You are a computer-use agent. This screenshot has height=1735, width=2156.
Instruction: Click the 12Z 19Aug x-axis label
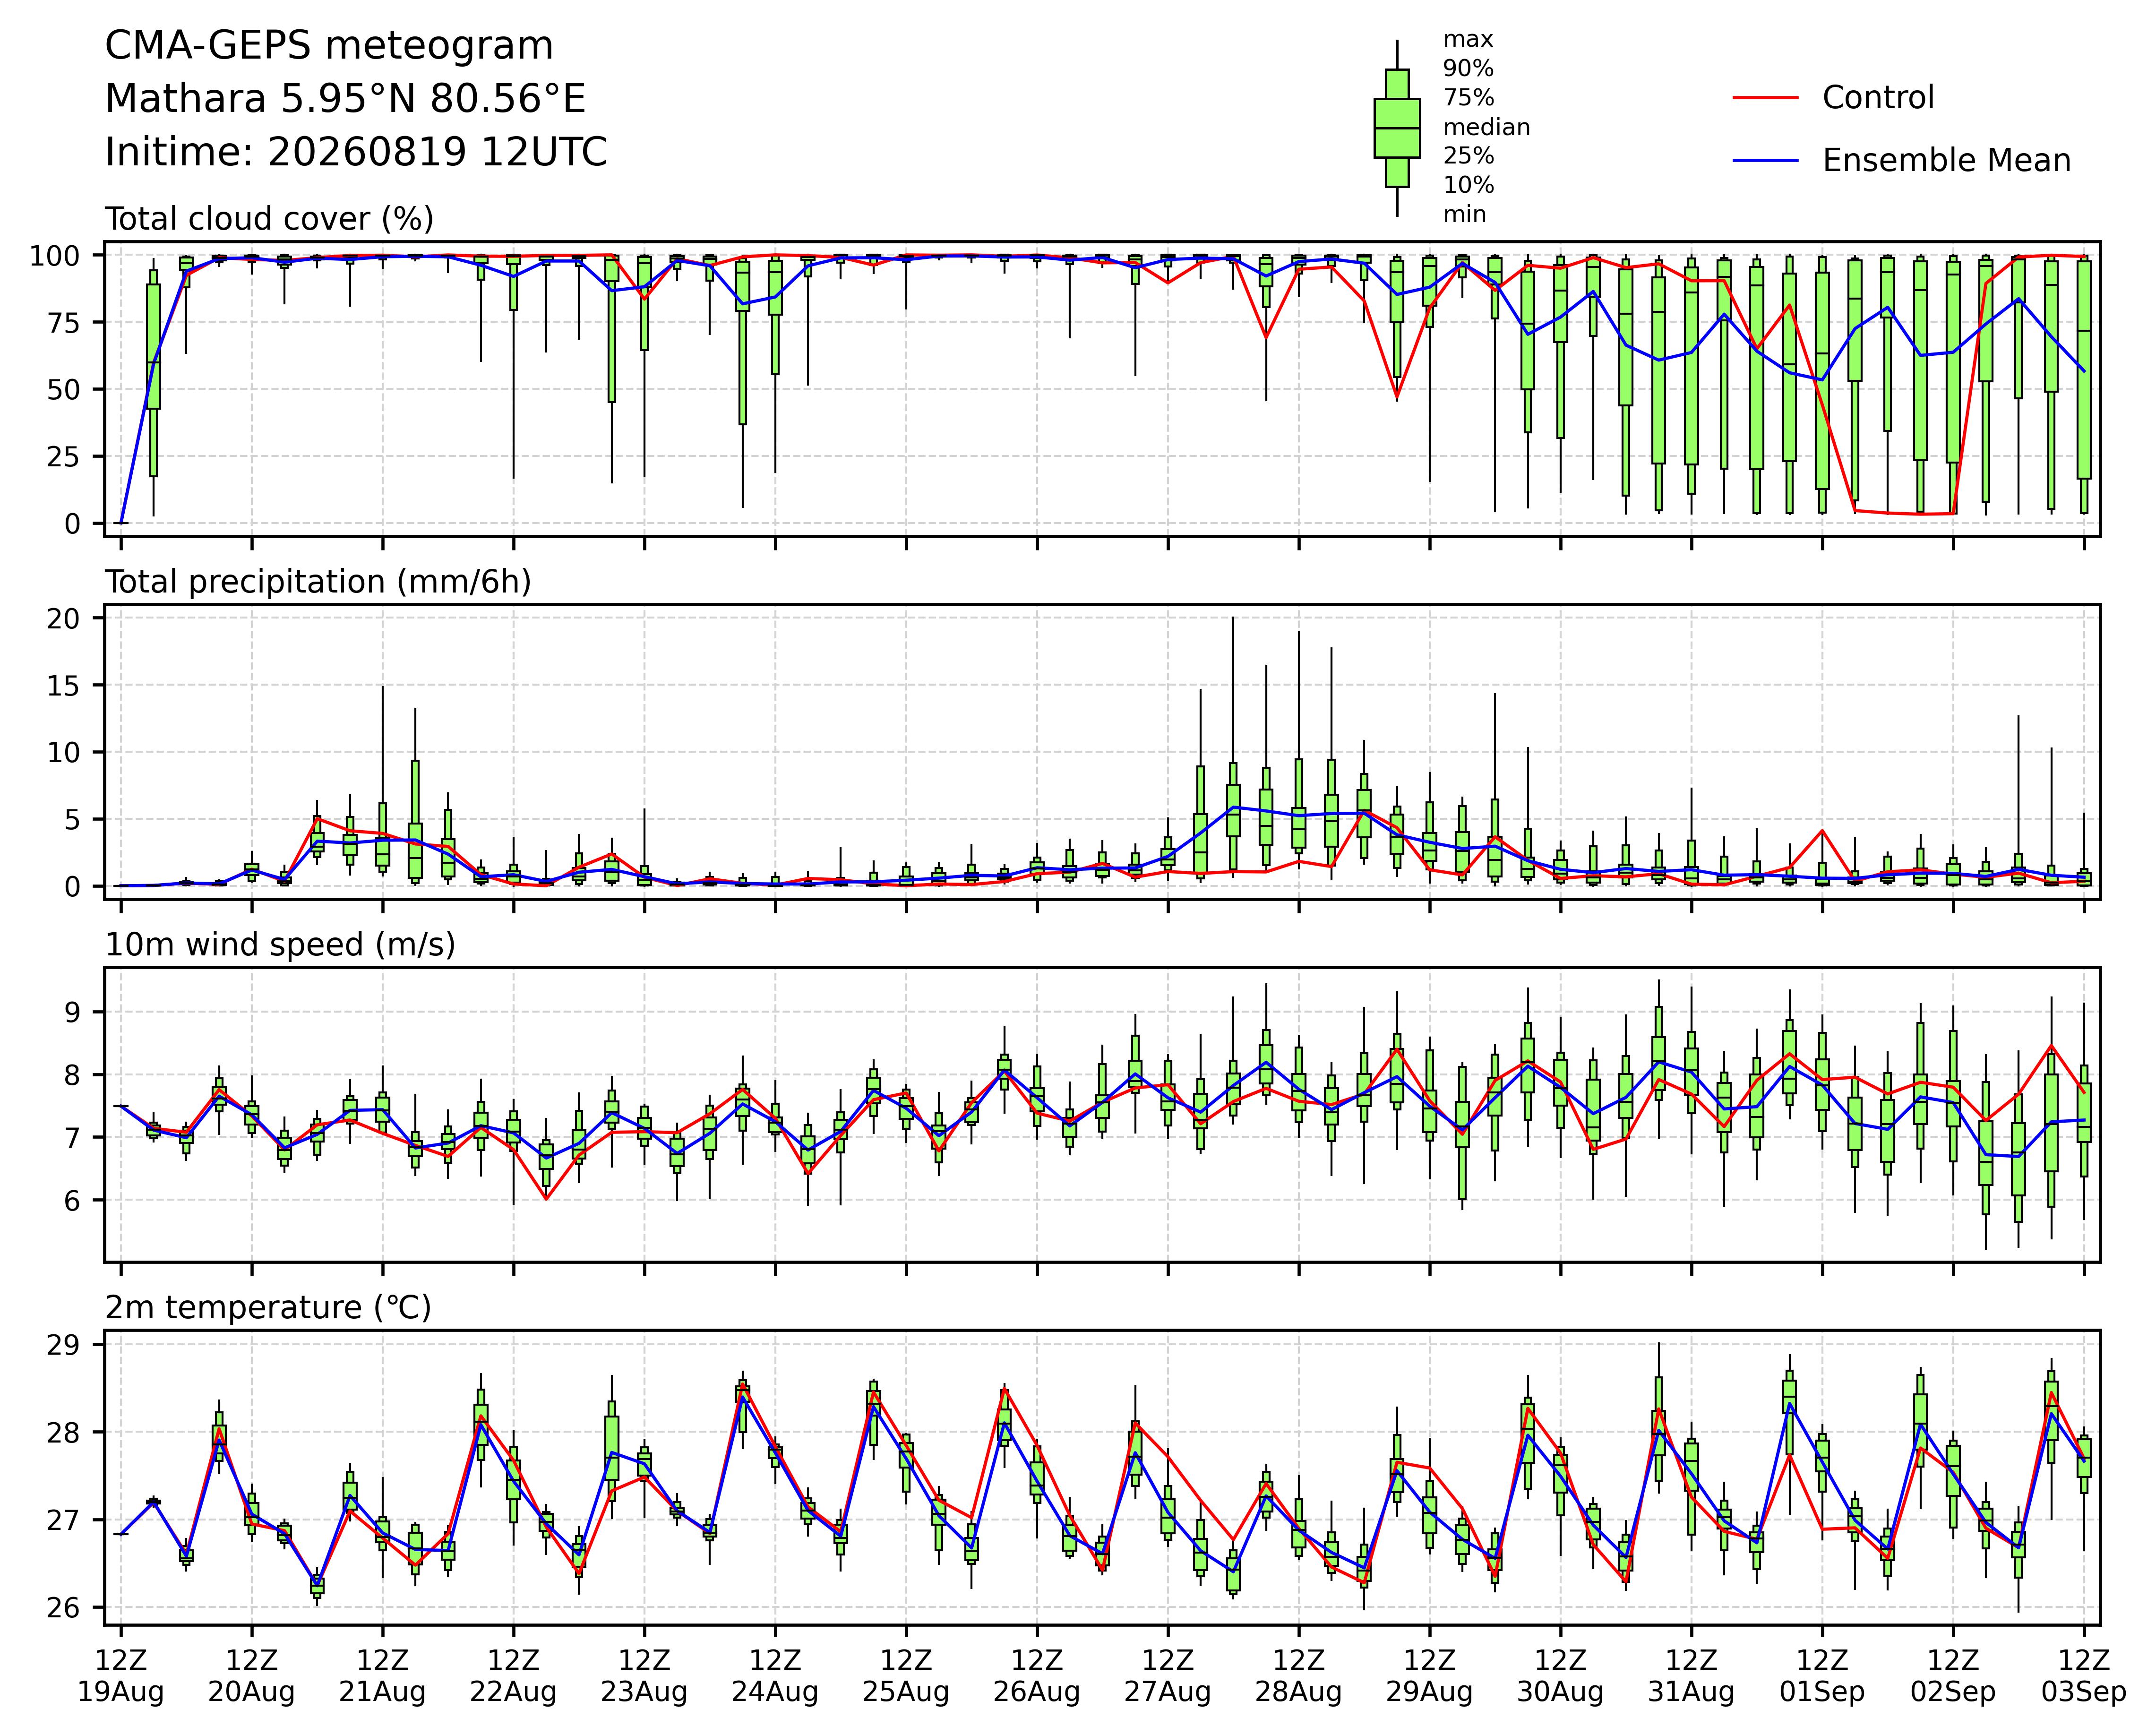[x=121, y=1676]
